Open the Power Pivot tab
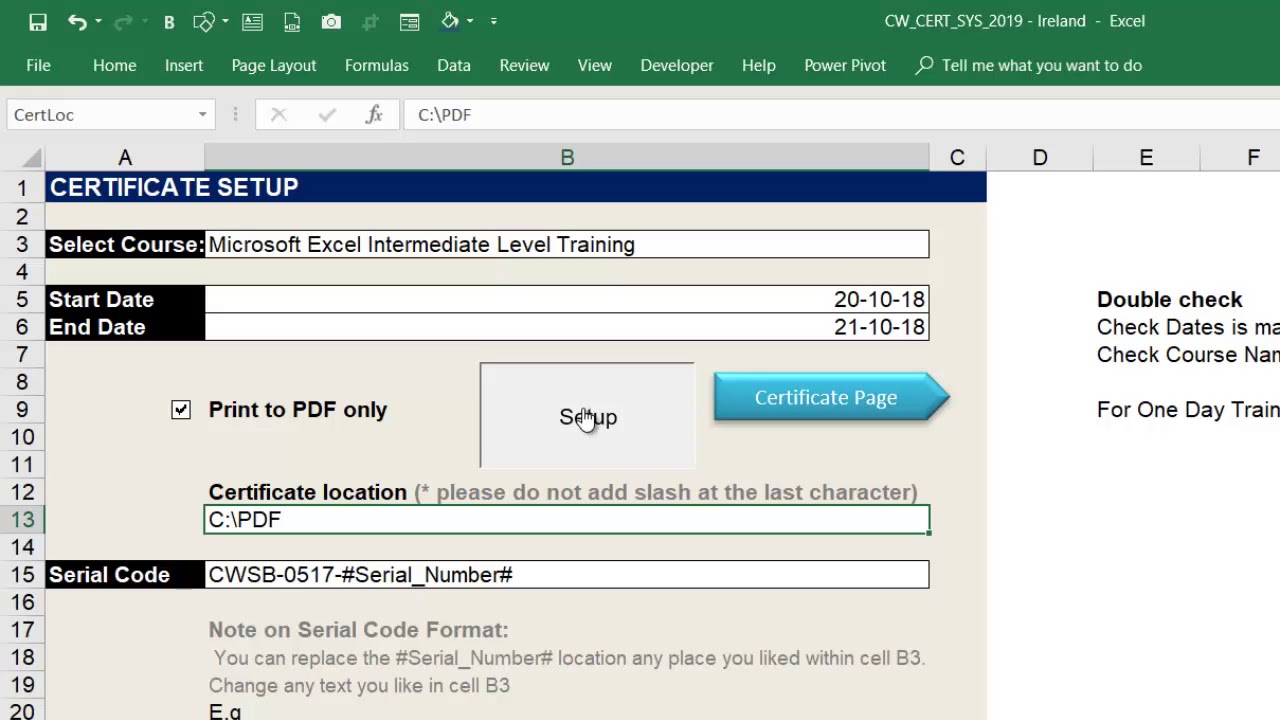The image size is (1280, 720). click(x=845, y=65)
